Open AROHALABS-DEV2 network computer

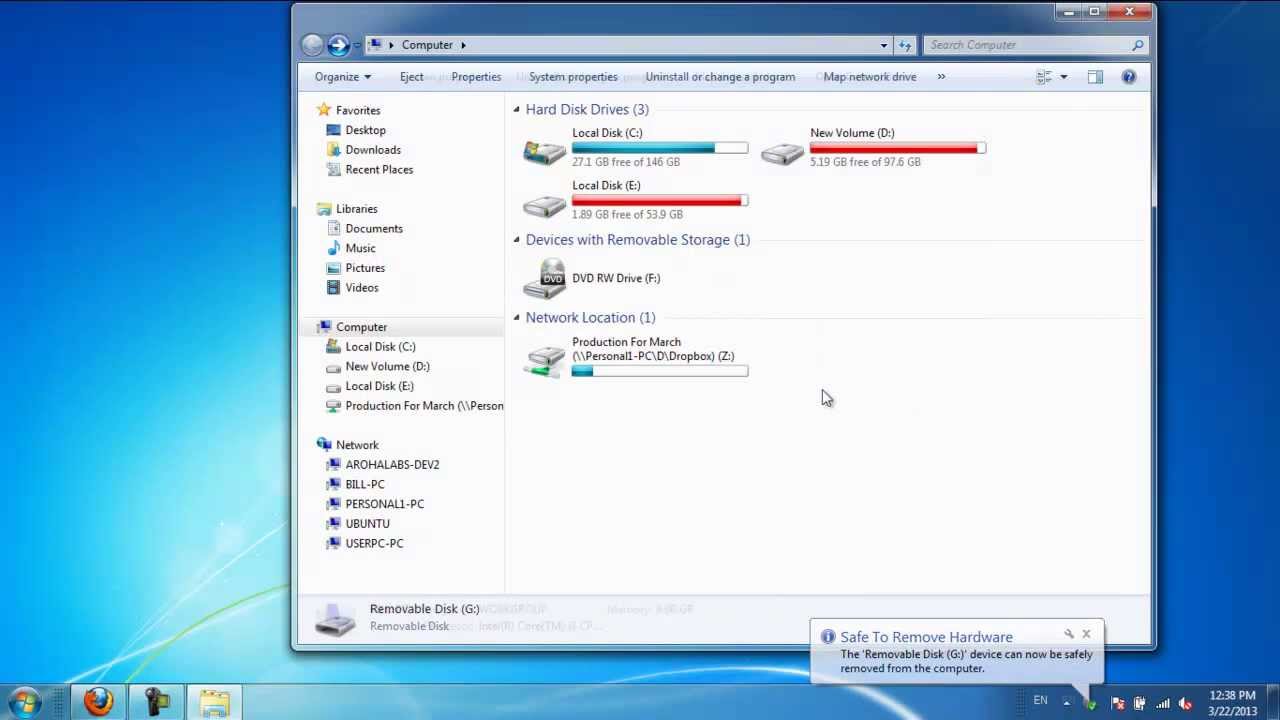click(392, 465)
